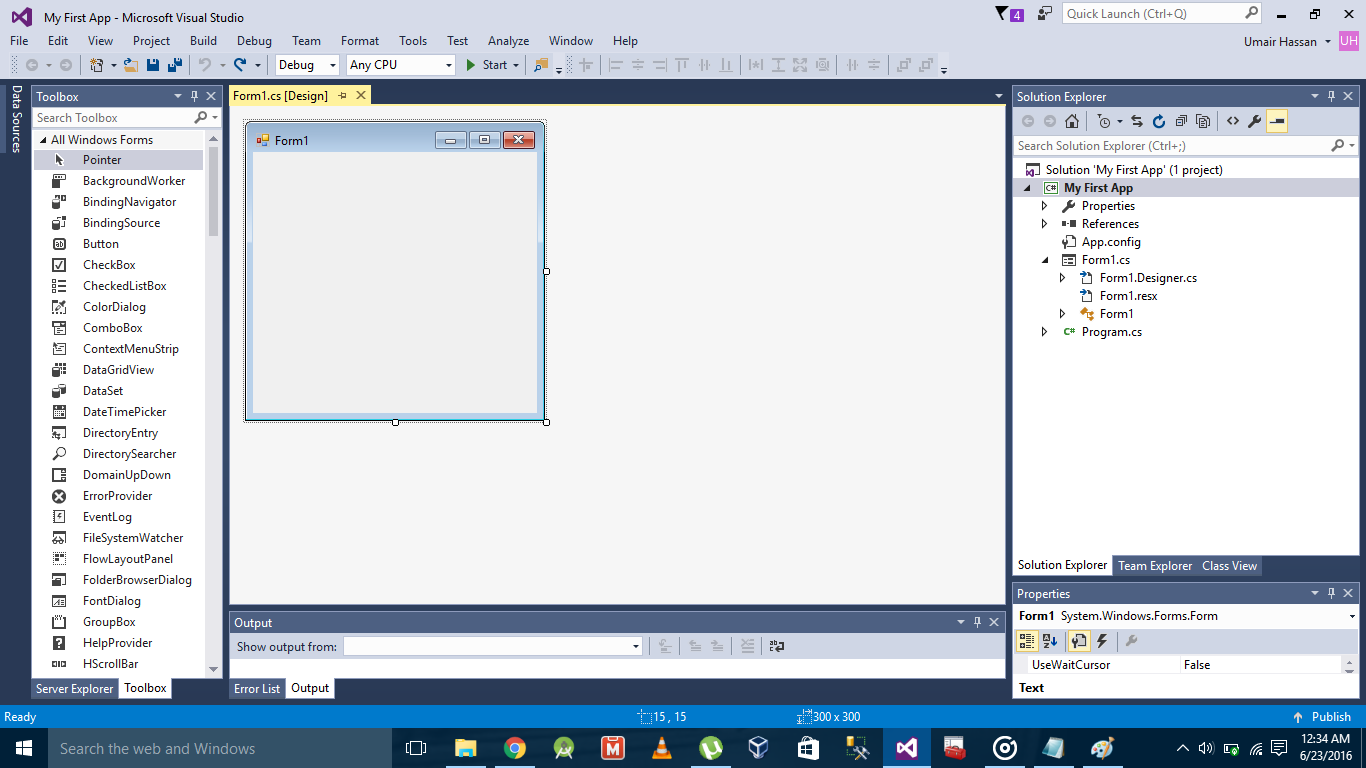Switch to the Team Explorer tab
The height and width of the screenshot is (768, 1366).
coord(1154,565)
